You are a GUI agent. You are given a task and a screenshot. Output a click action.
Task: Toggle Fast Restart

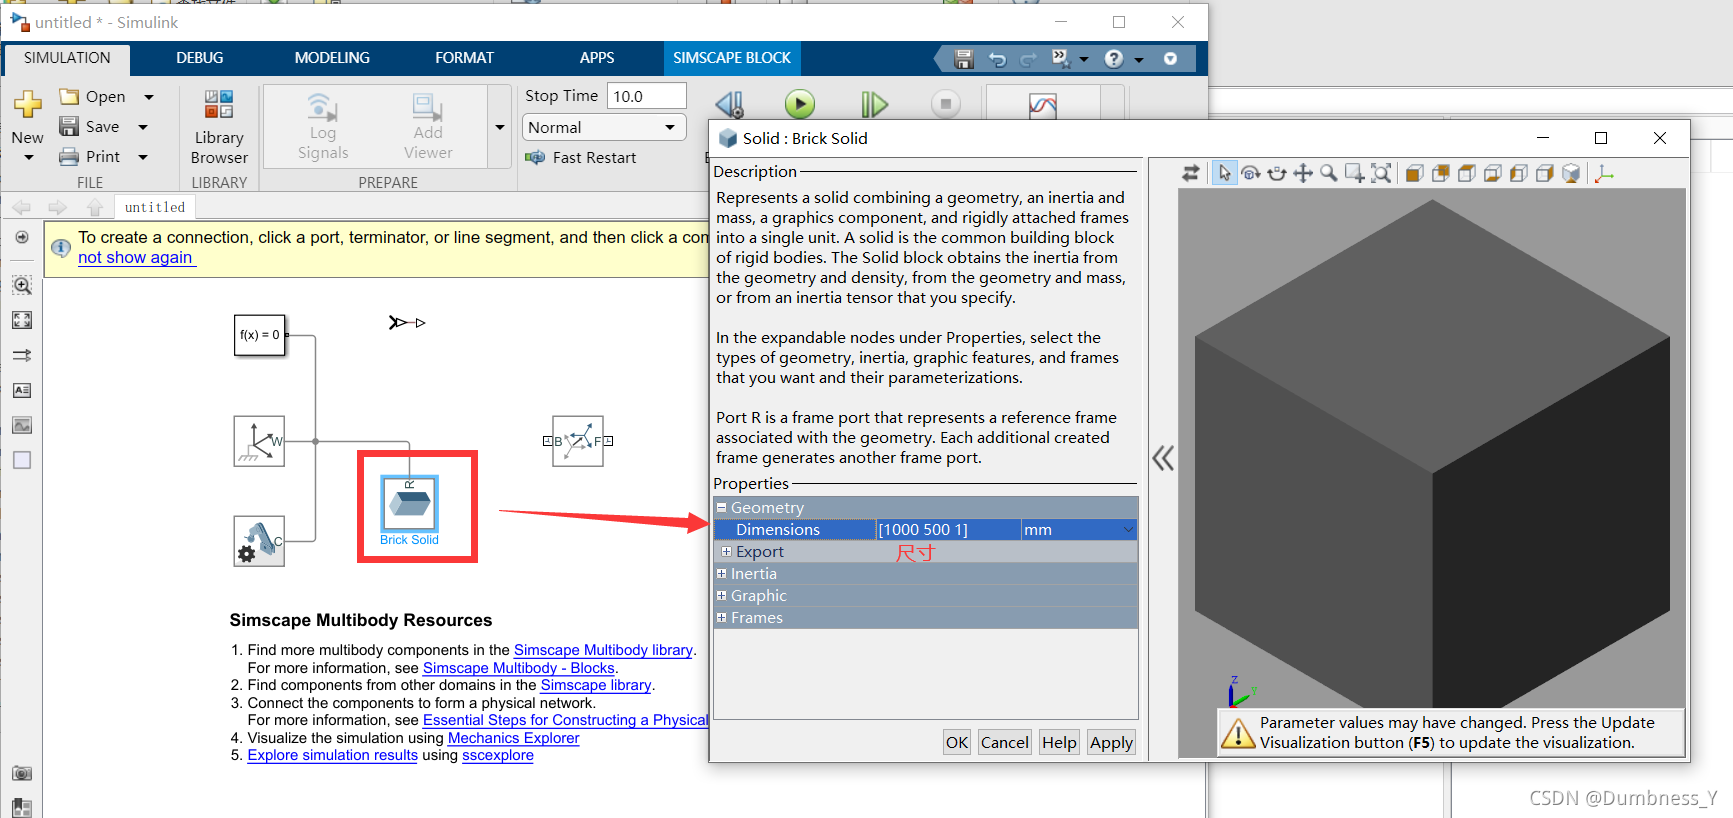(x=581, y=157)
